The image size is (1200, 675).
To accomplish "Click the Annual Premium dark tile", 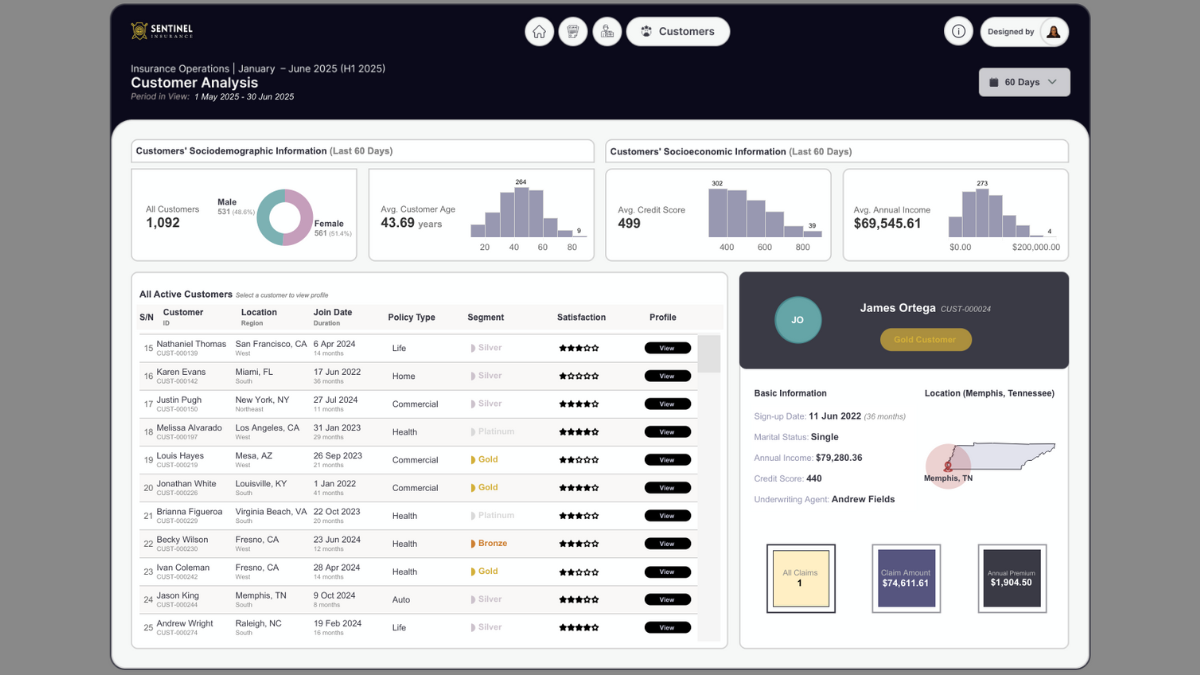I will coord(1011,578).
